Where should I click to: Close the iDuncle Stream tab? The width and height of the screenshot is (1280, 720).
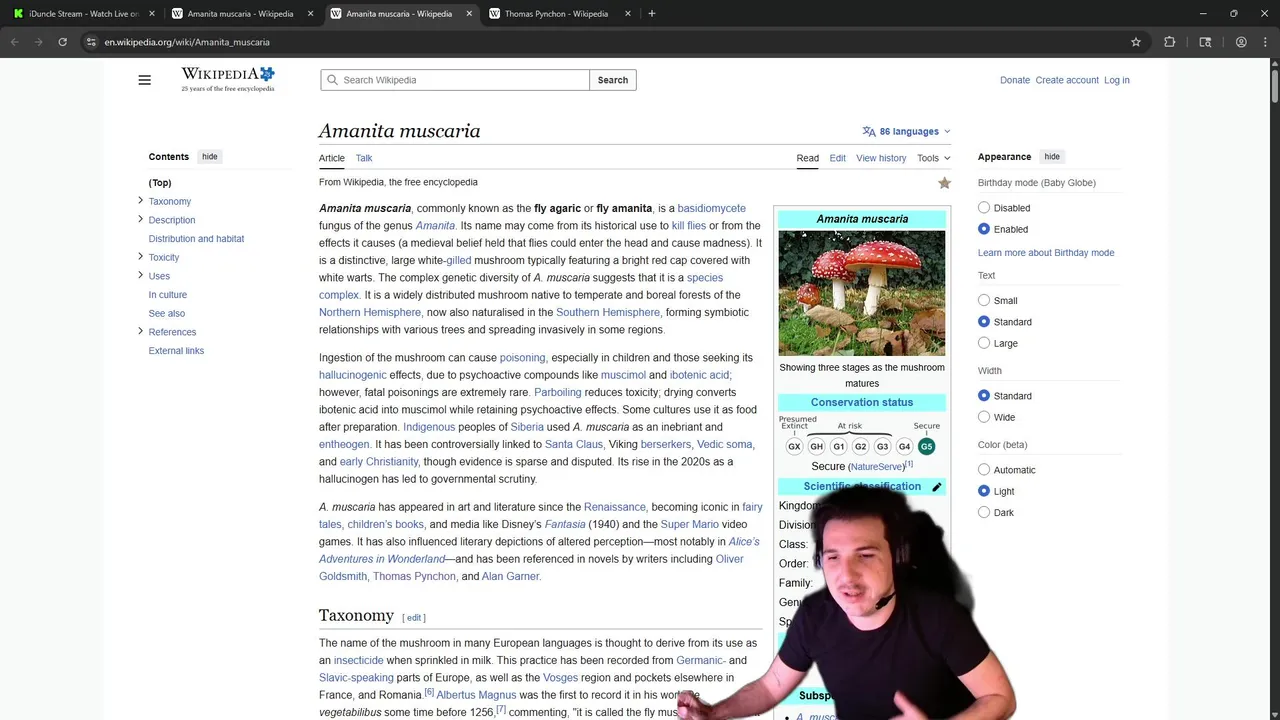point(152,14)
